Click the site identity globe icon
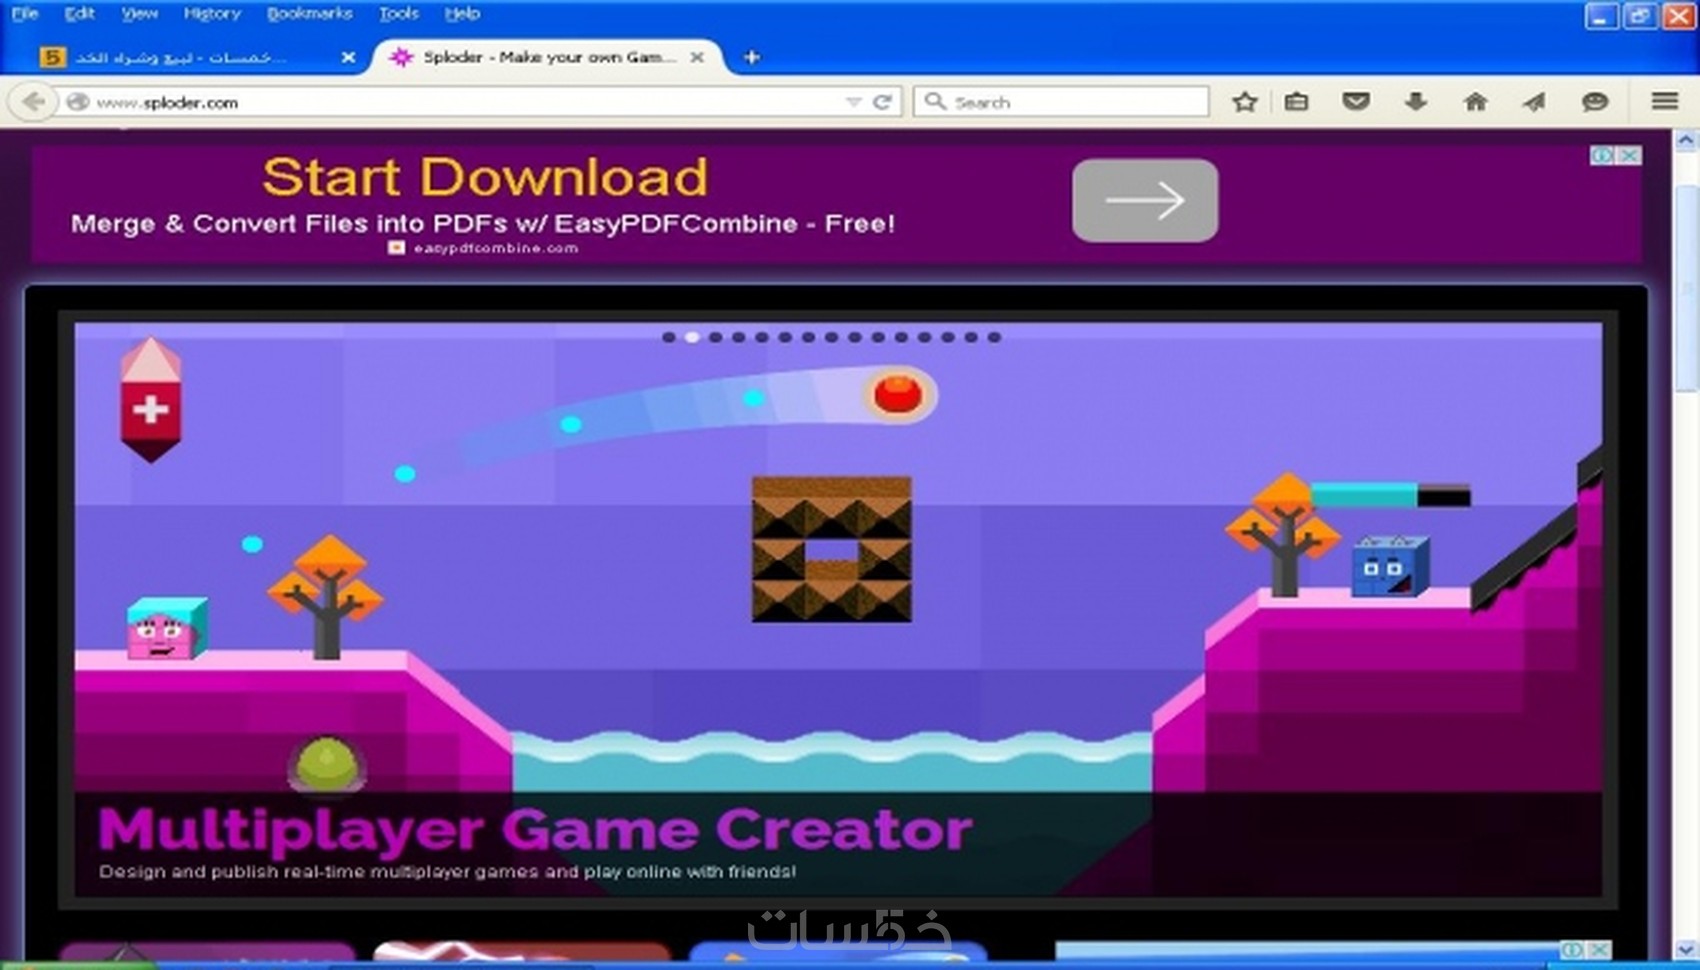The width and height of the screenshot is (1700, 970). [x=77, y=102]
